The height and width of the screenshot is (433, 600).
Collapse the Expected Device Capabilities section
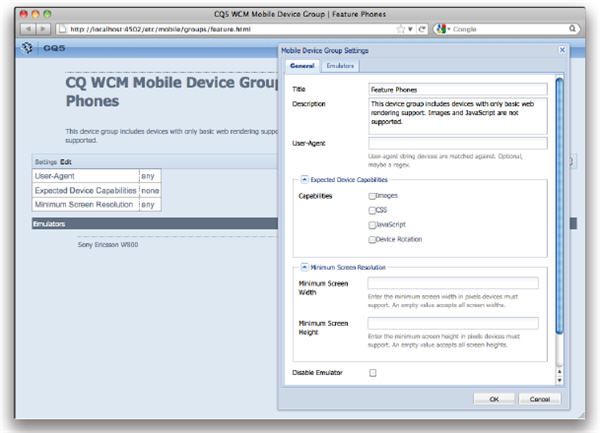304,179
